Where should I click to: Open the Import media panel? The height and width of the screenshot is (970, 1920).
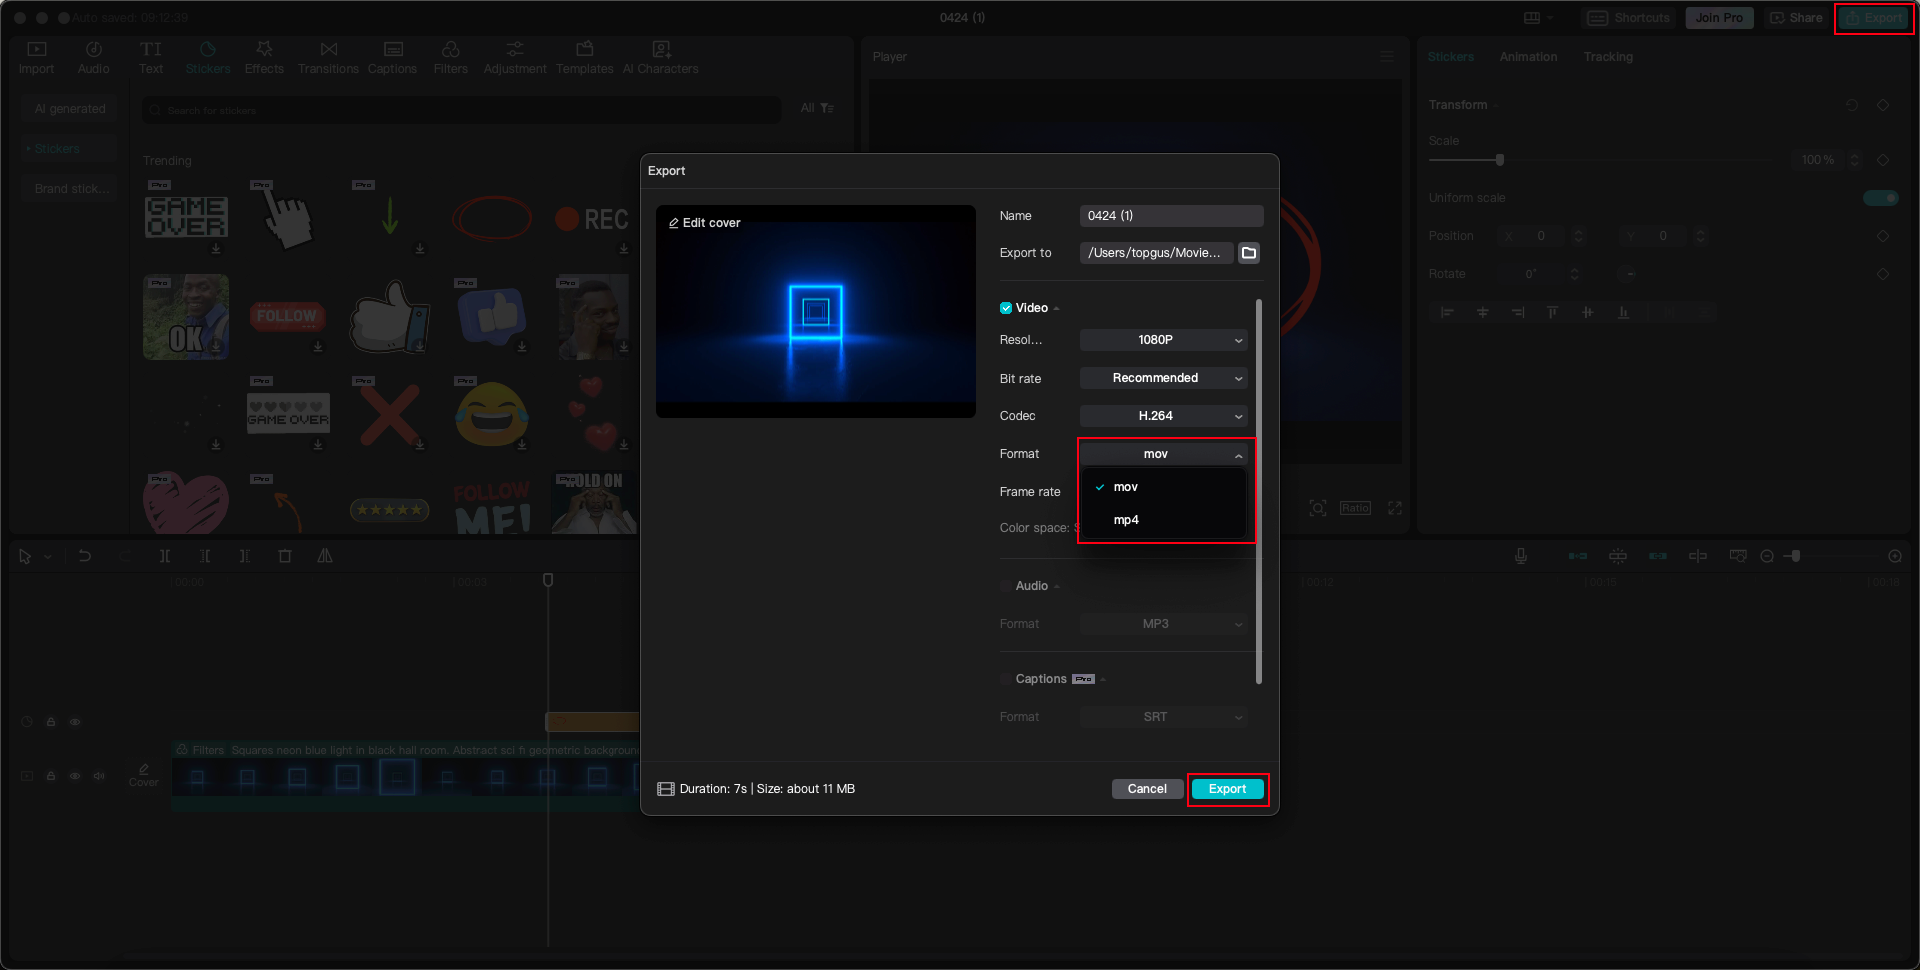[x=37, y=58]
